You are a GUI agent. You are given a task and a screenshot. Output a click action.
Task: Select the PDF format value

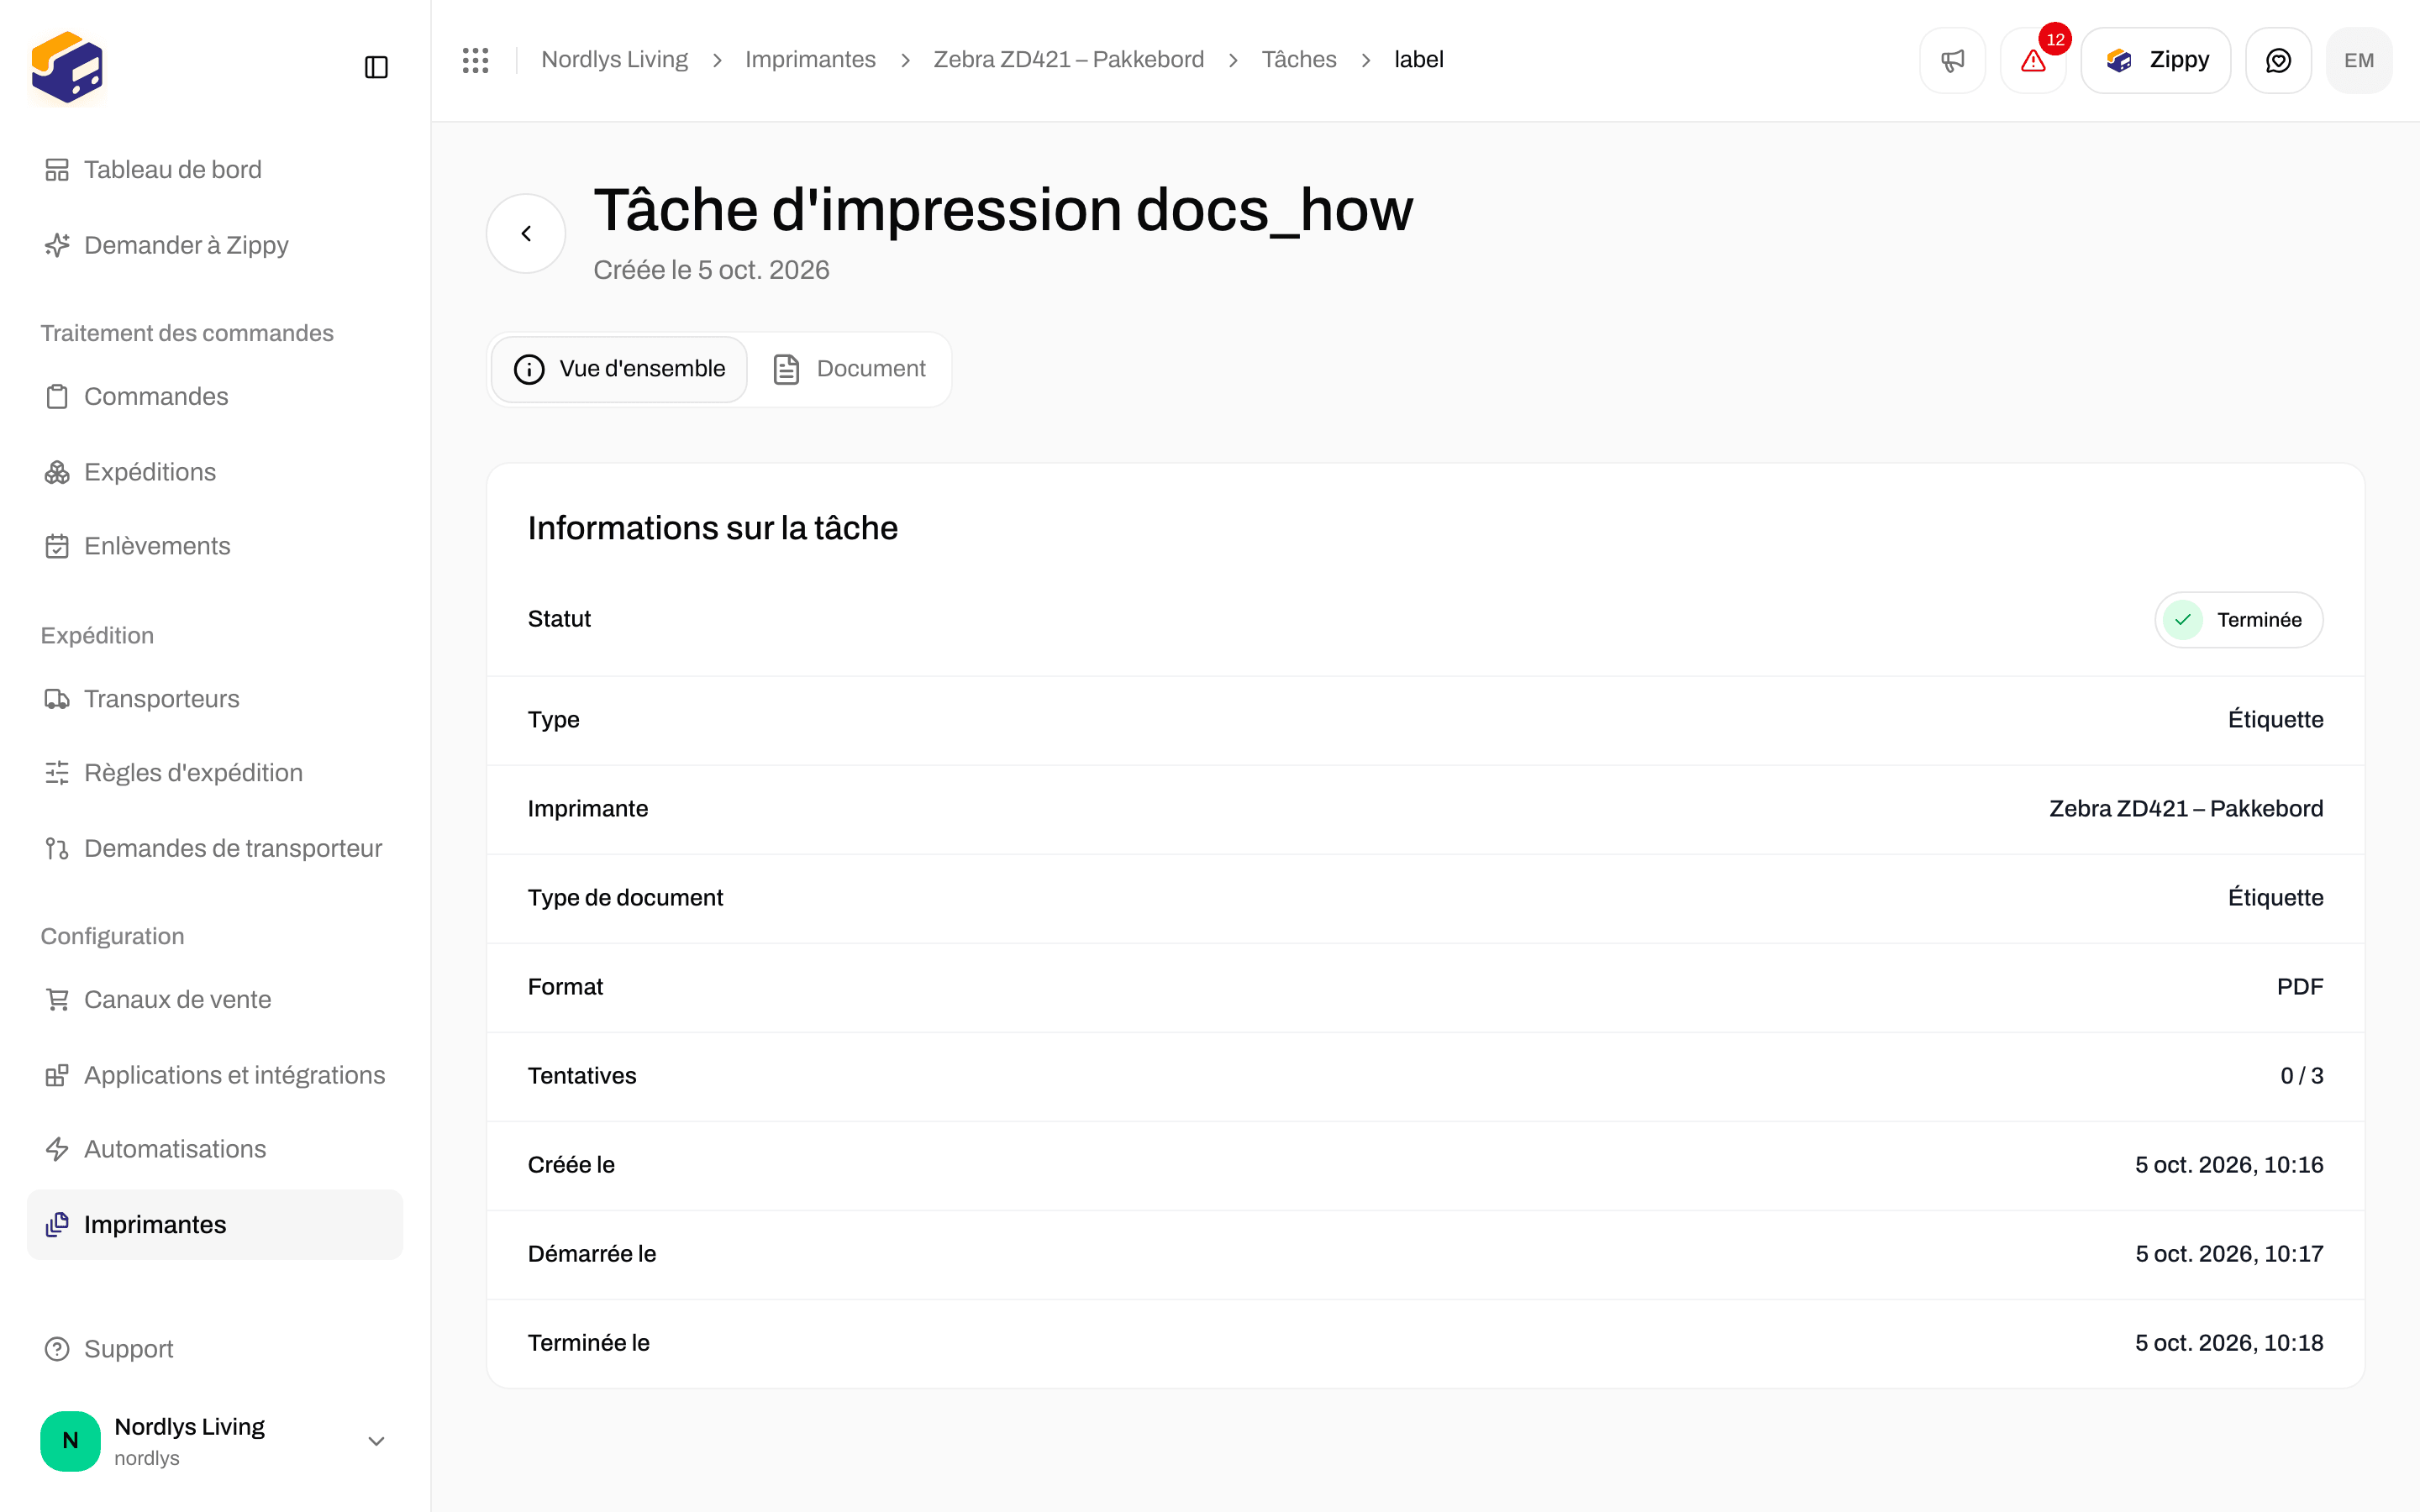tap(2300, 987)
